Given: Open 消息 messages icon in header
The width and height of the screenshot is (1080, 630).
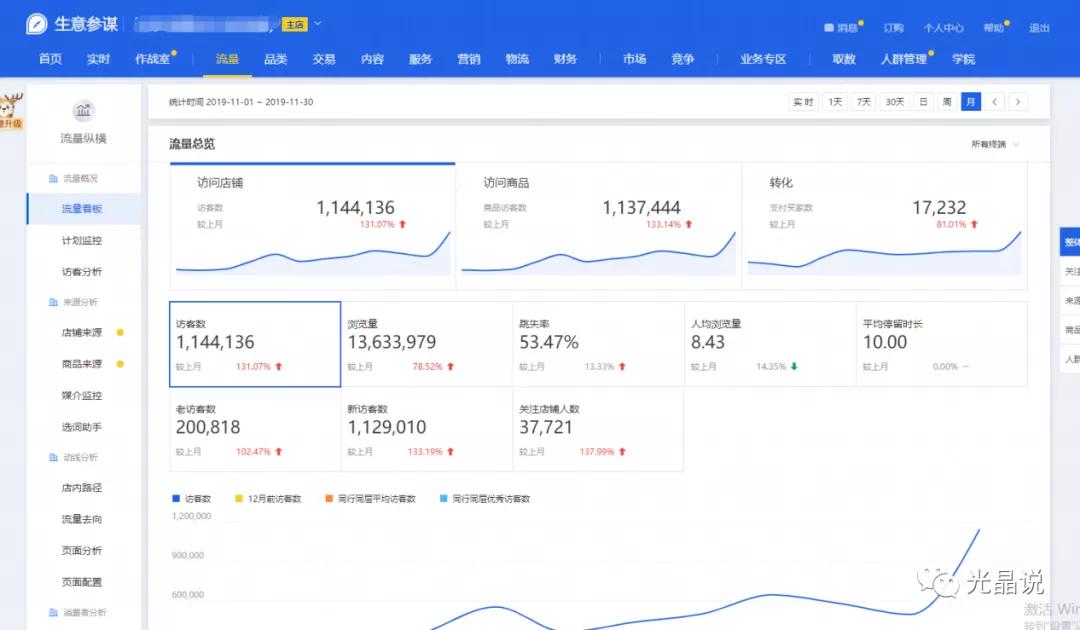Looking at the screenshot, I should [x=829, y=28].
